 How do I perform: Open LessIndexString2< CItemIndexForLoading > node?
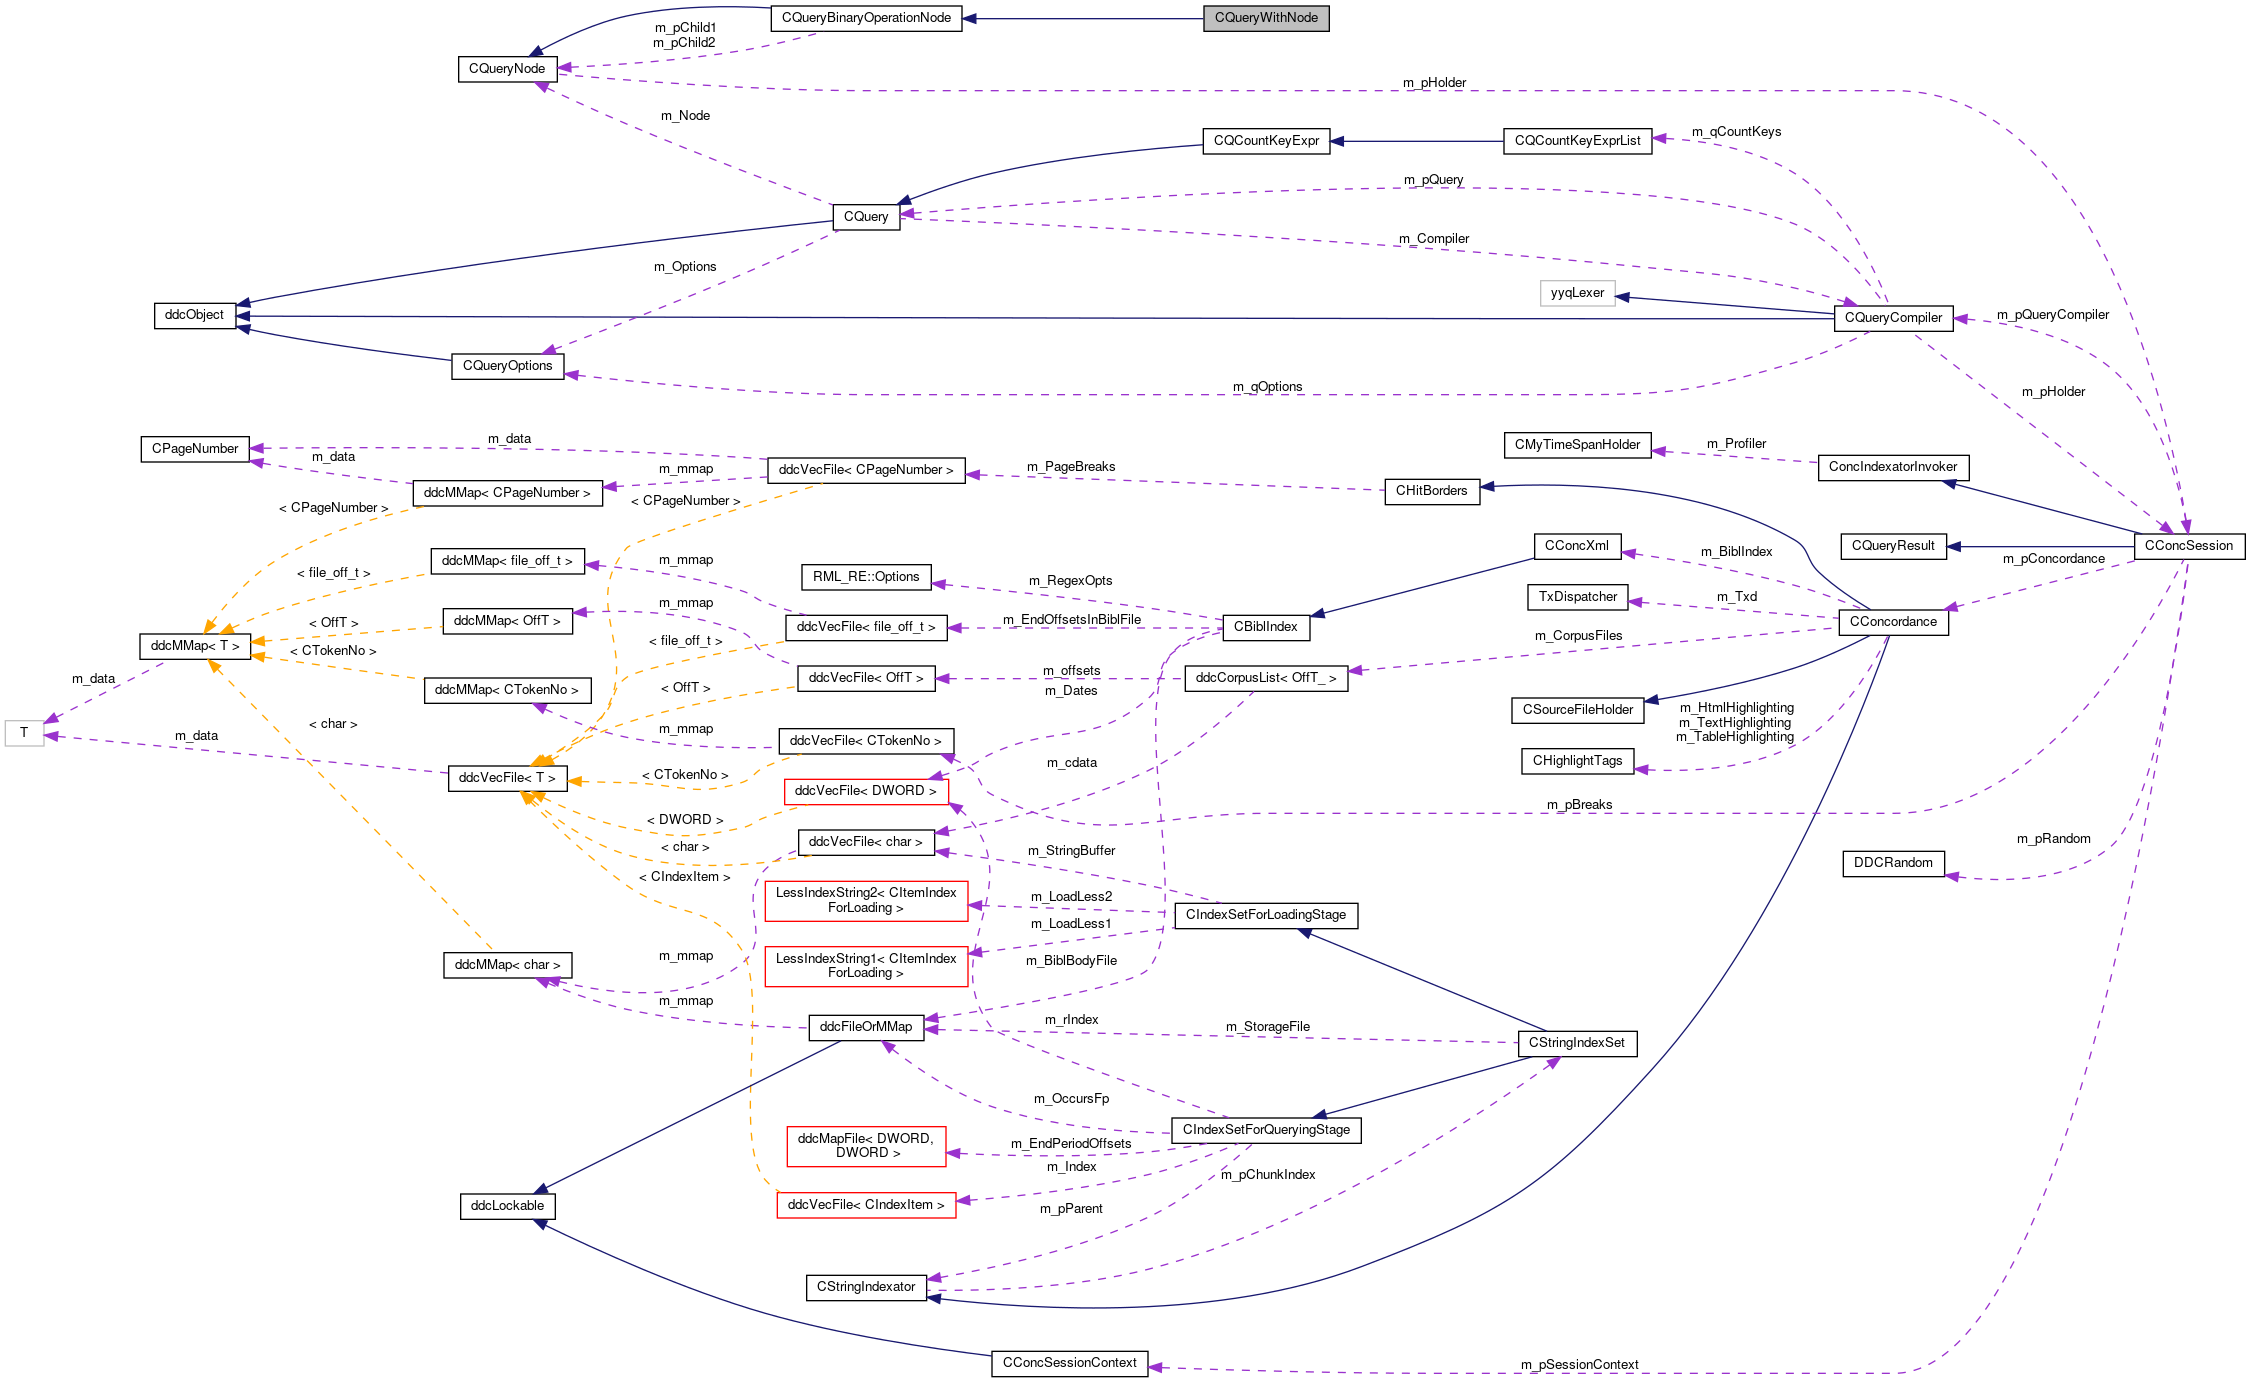pos(866,901)
